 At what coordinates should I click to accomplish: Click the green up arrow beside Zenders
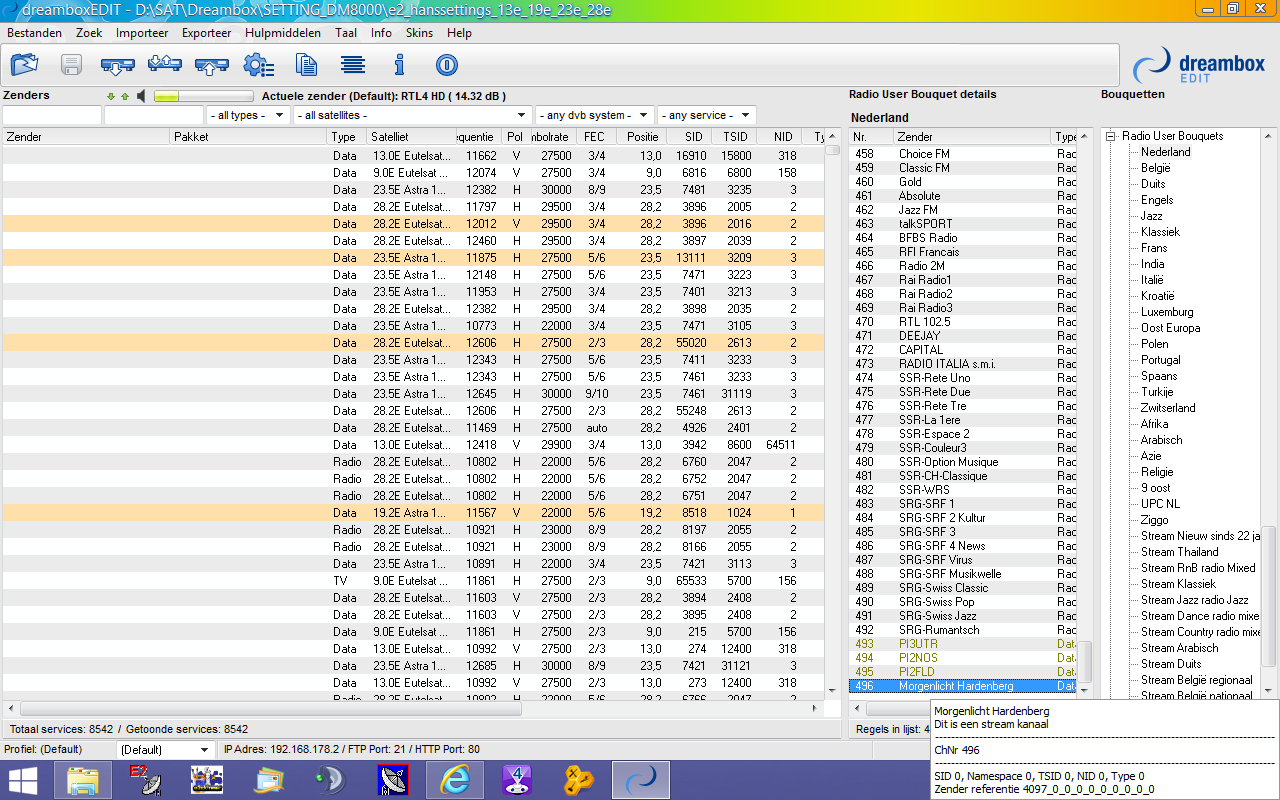click(125, 97)
